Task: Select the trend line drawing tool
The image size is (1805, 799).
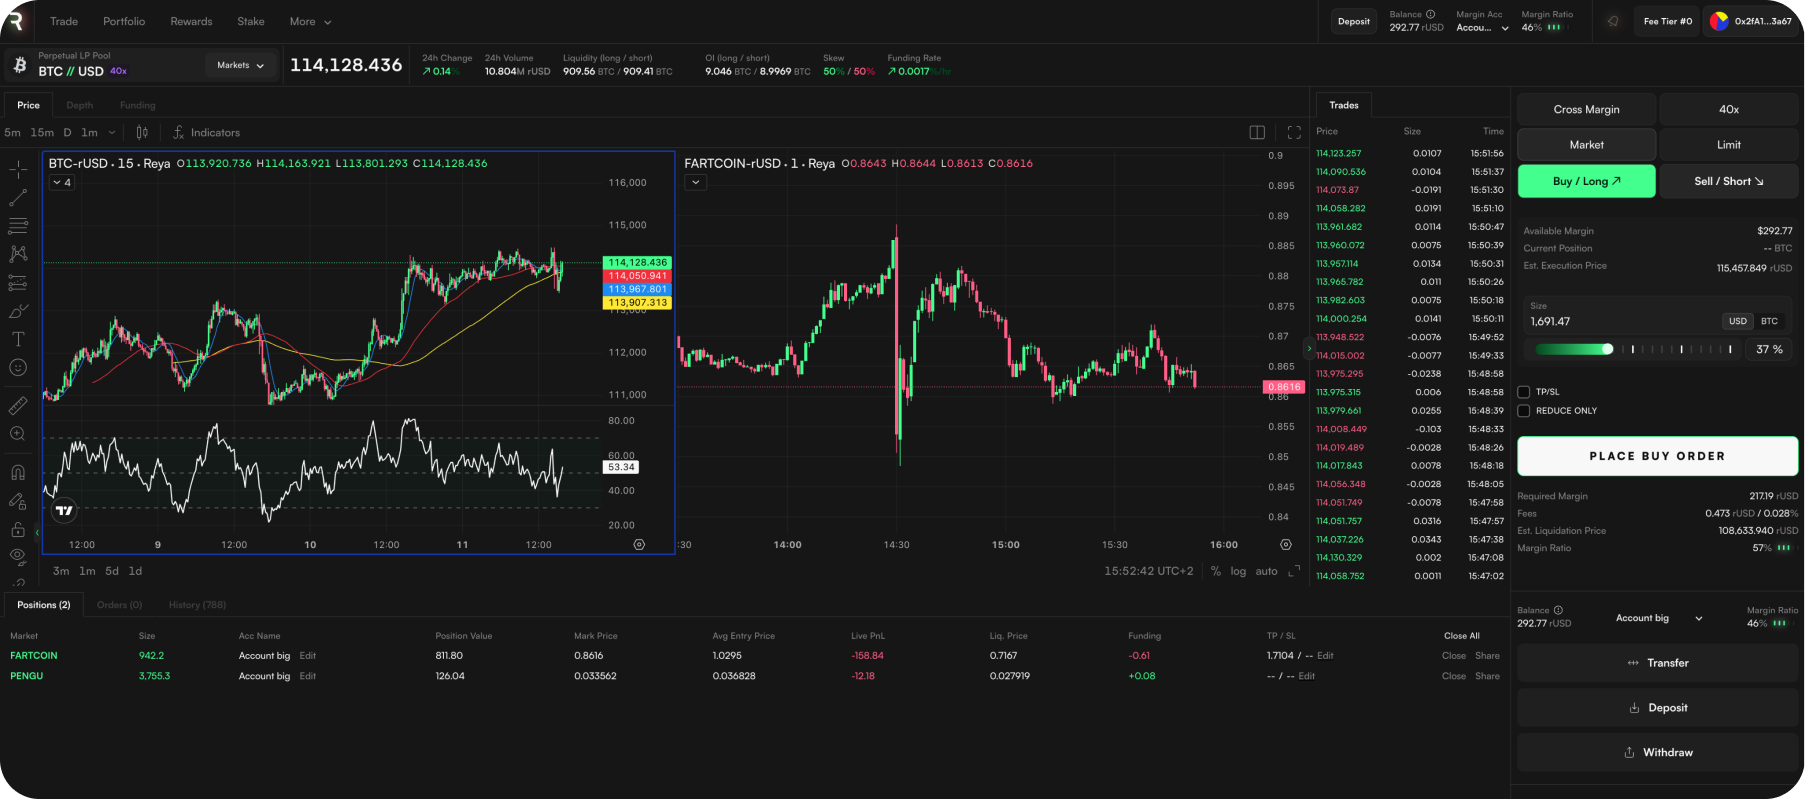Action: point(18,198)
